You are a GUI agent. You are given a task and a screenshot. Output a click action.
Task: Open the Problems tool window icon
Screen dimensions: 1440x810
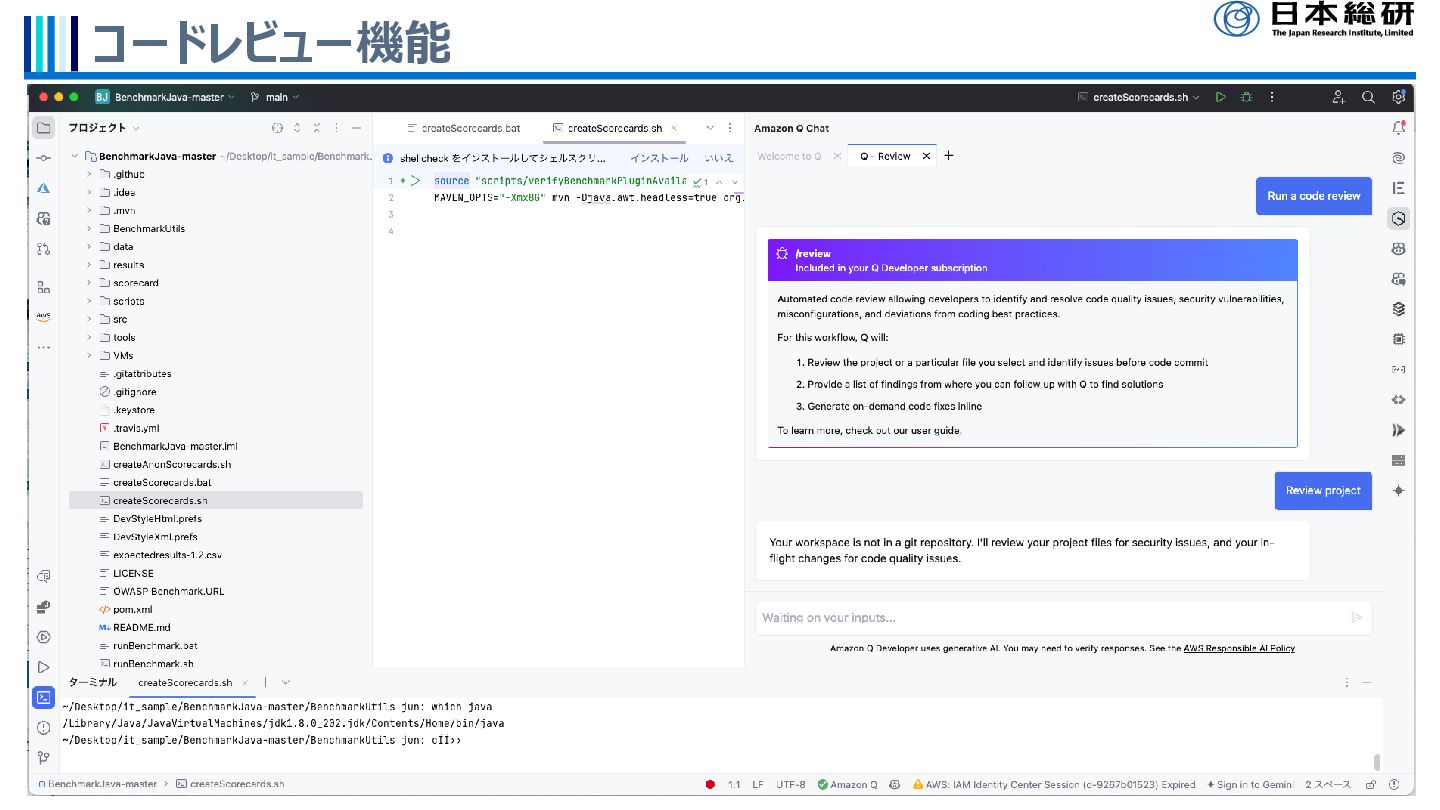coord(43,727)
